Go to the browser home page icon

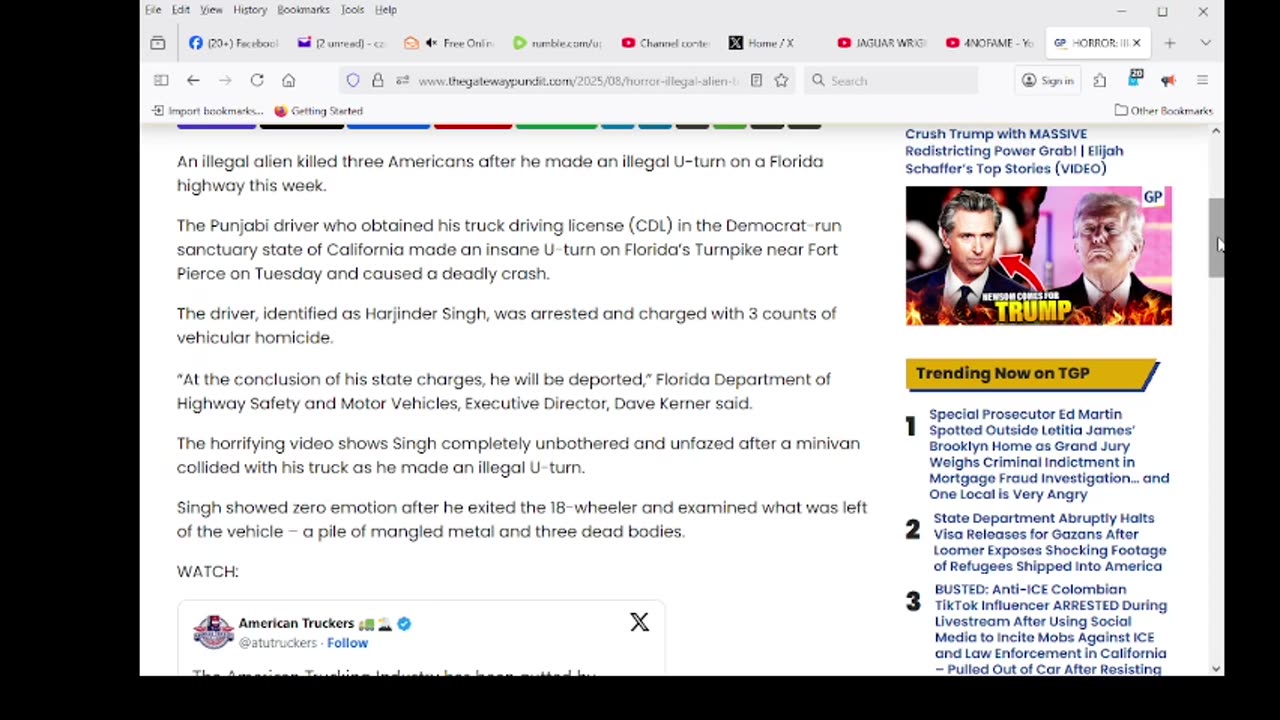[x=288, y=80]
